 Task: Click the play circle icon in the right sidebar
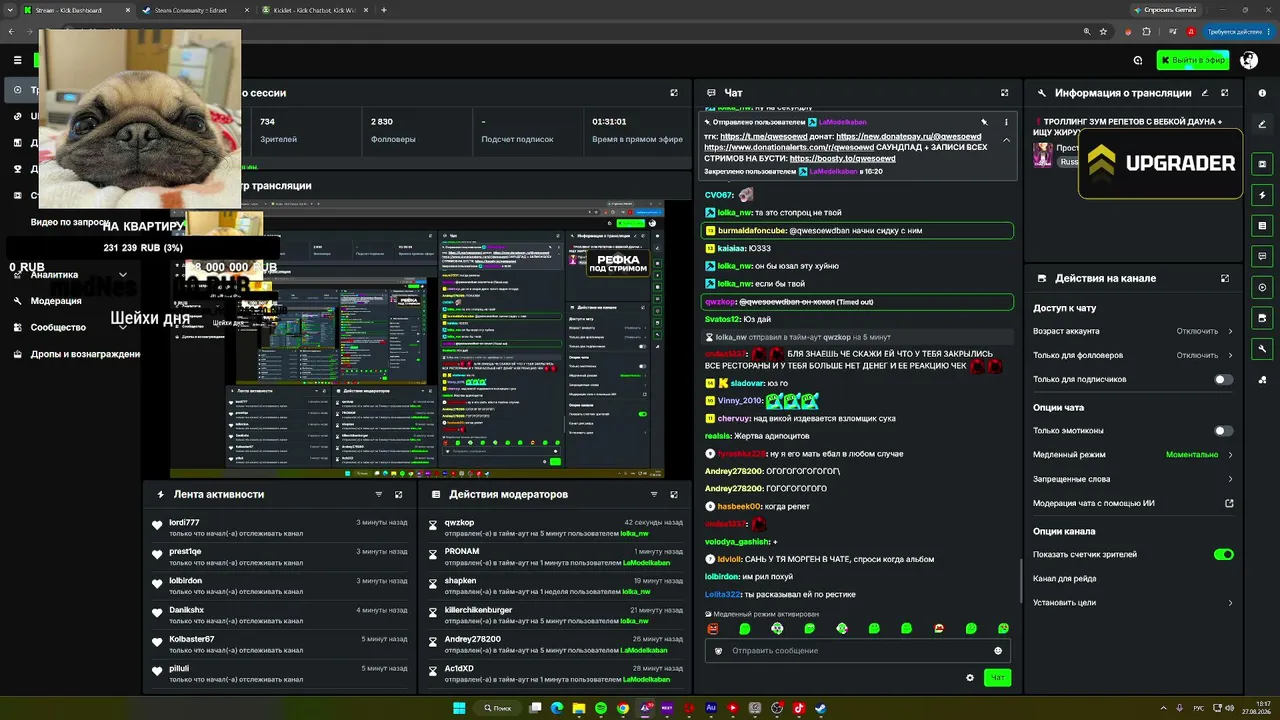click(x=1262, y=287)
